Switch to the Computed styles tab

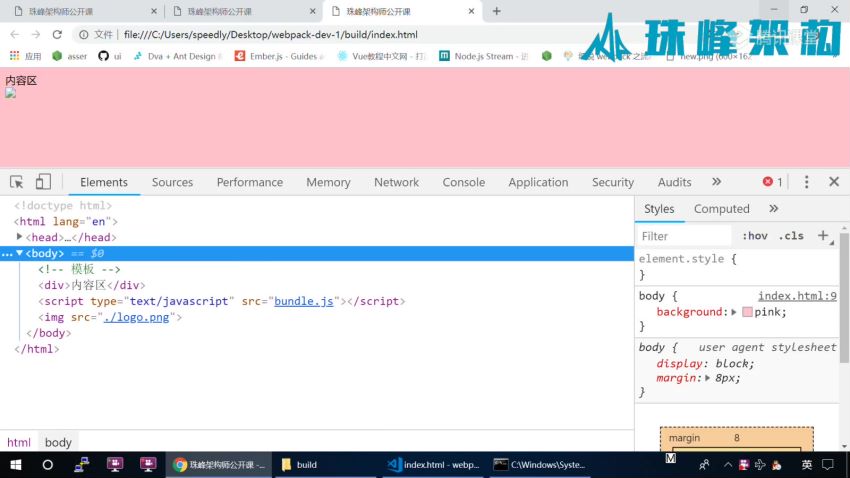(722, 209)
